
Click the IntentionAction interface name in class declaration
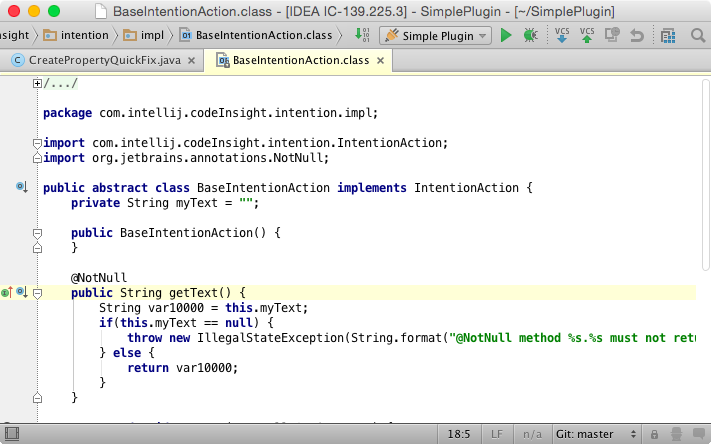pos(466,188)
